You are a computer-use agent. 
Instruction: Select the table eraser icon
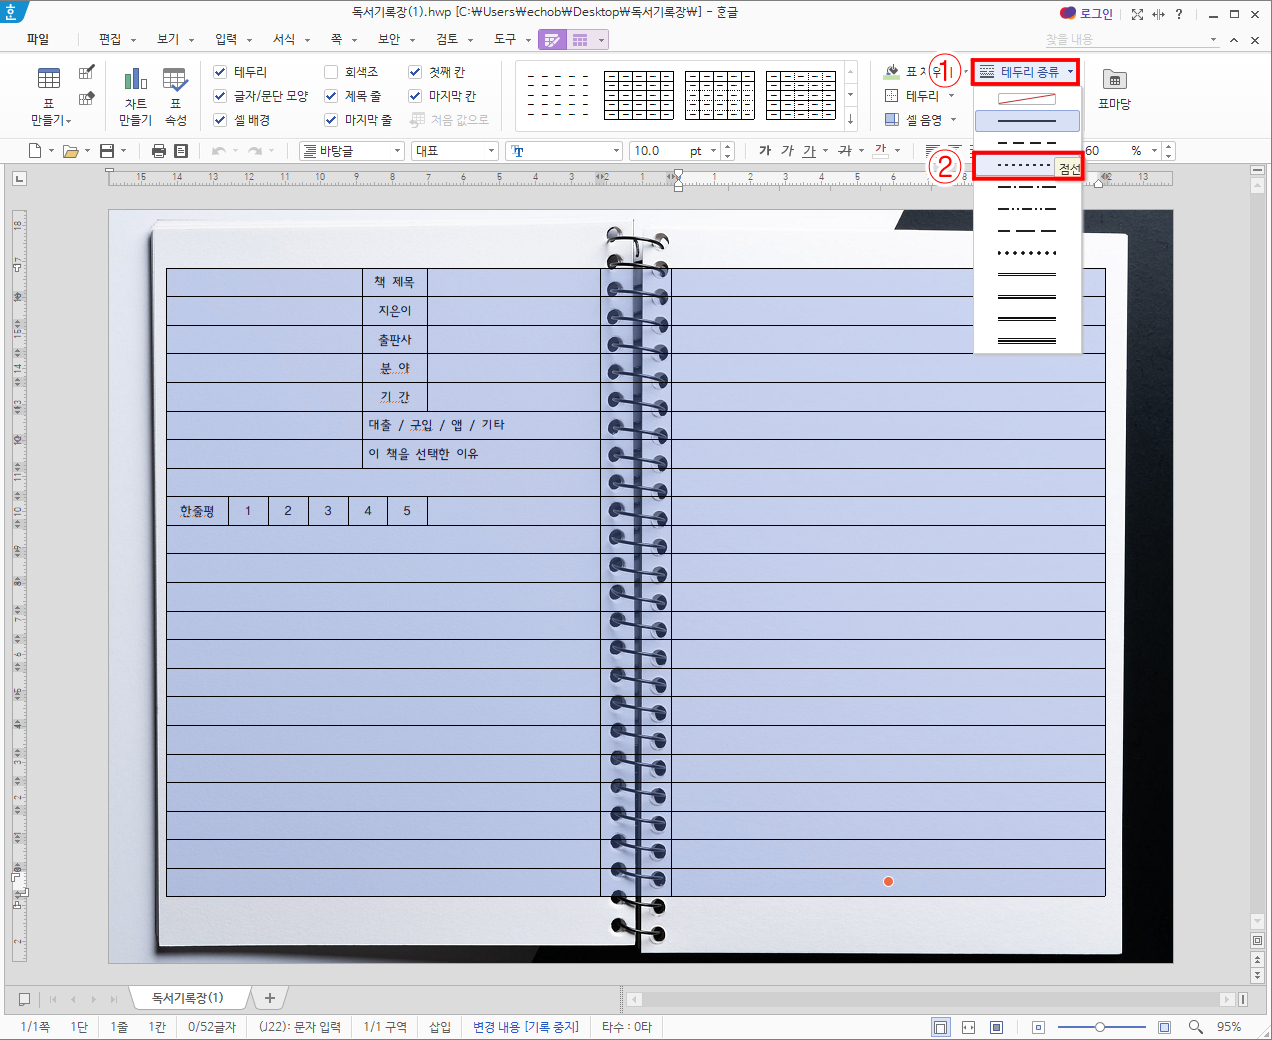87,98
